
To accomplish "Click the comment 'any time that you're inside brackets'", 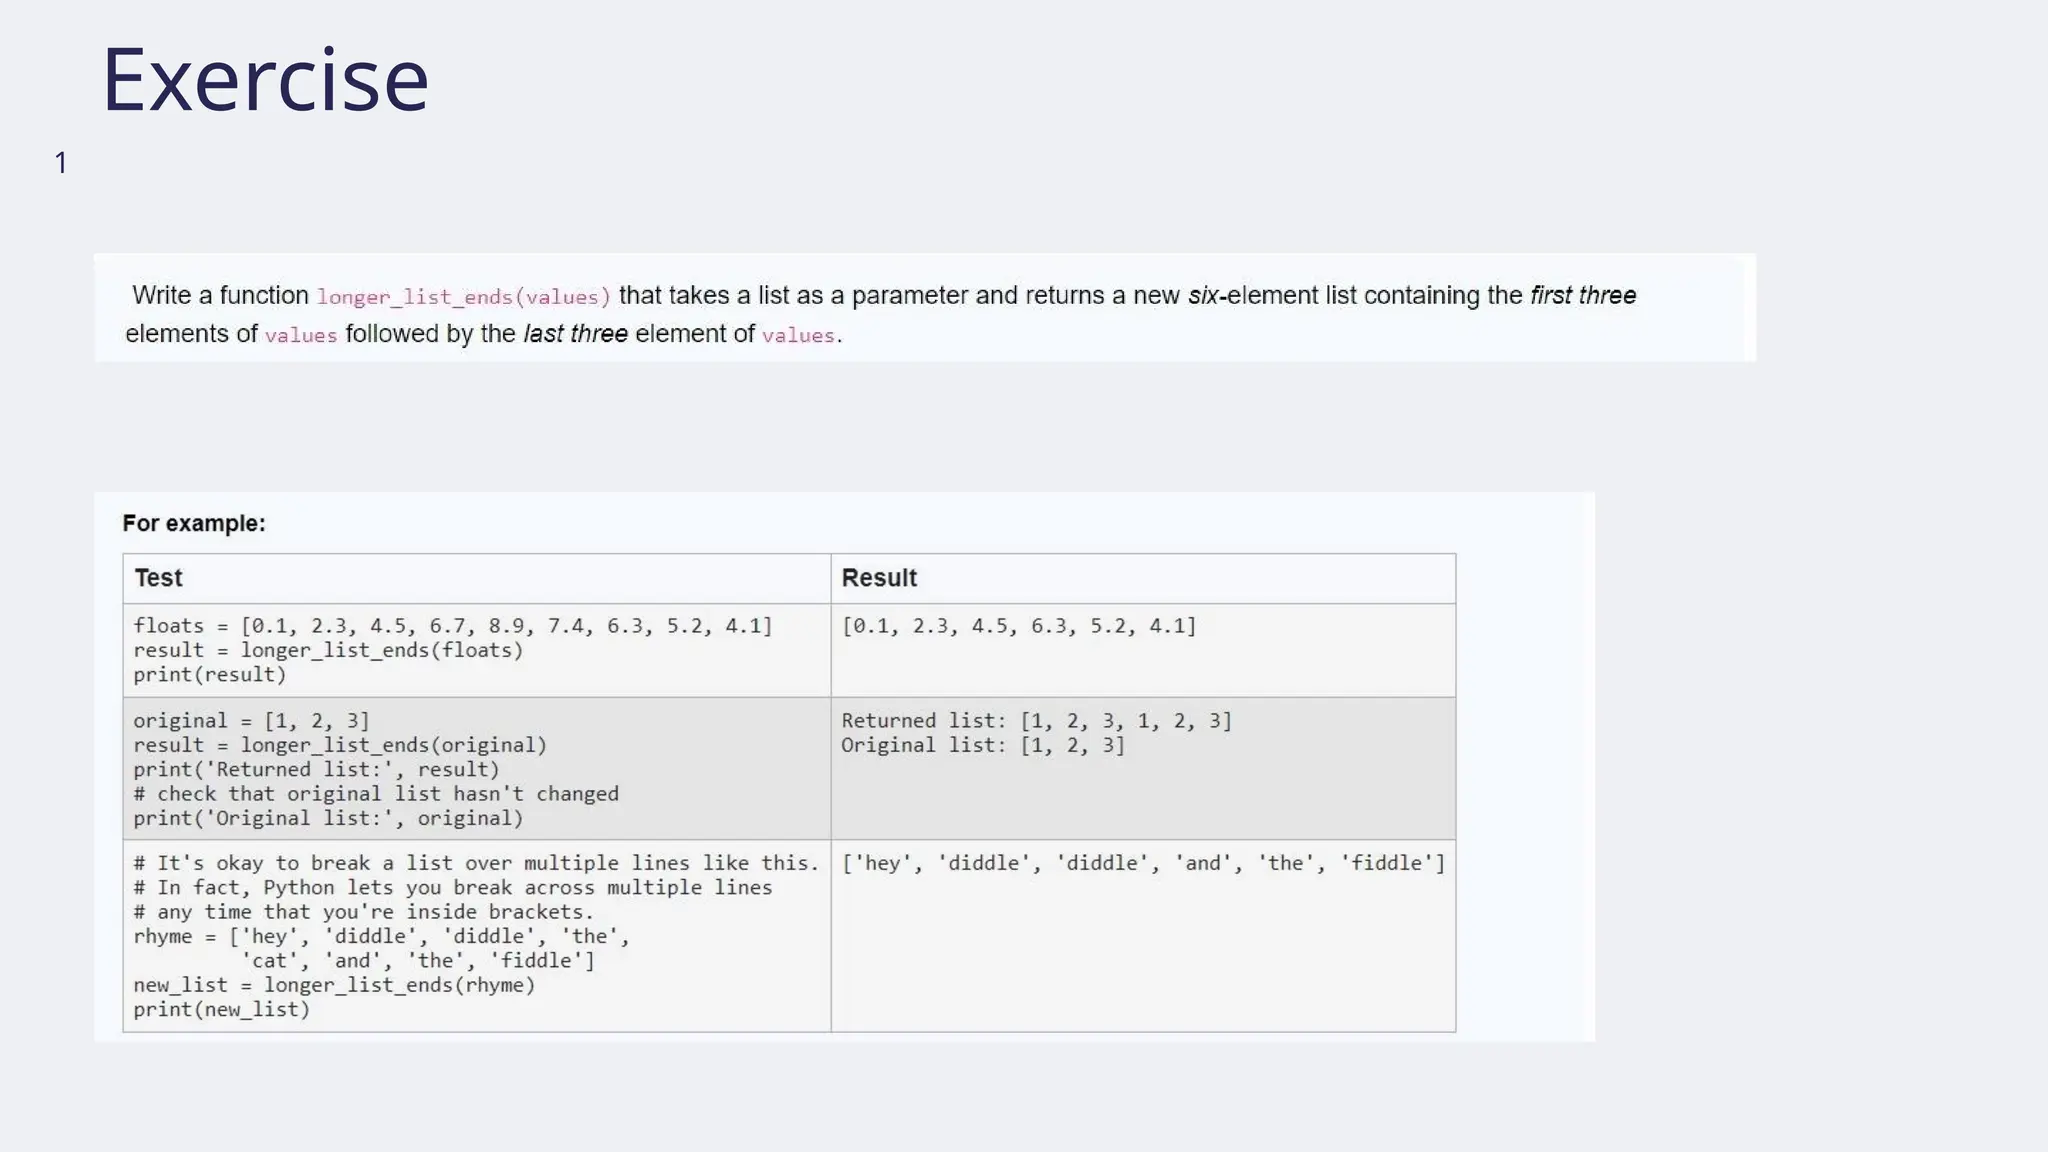I will pyautogui.click(x=363, y=912).
